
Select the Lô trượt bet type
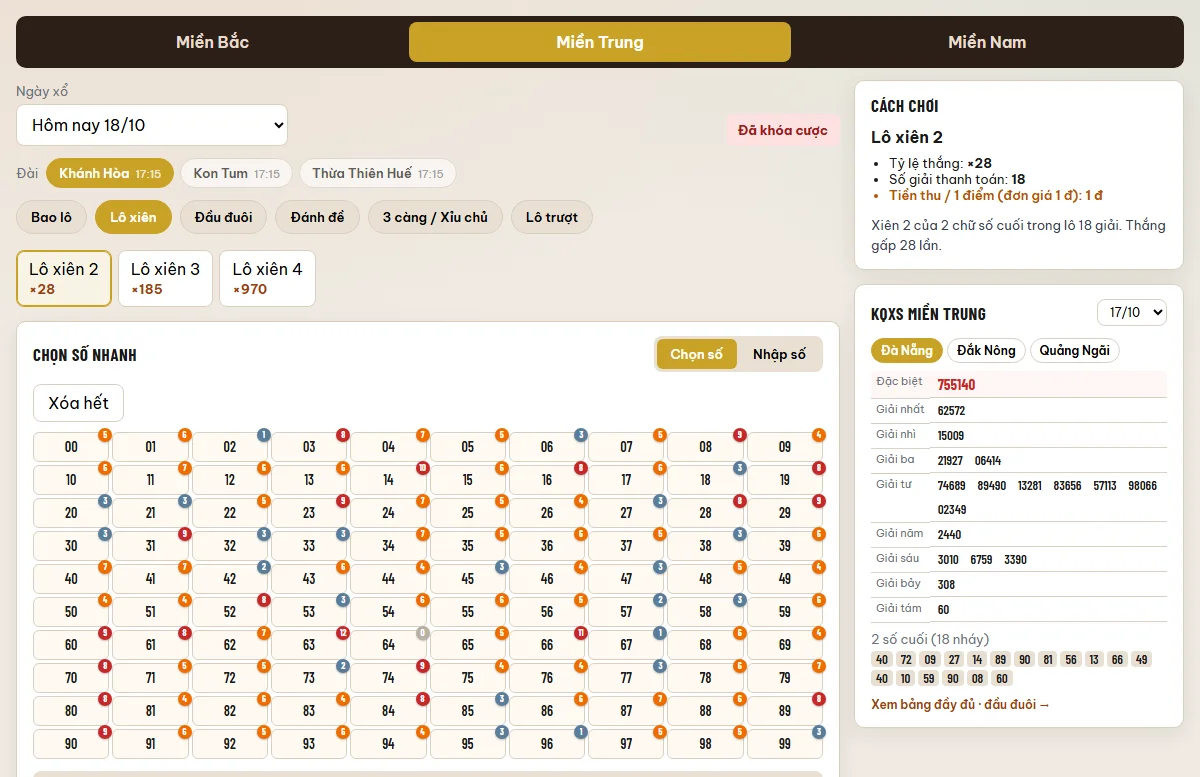pos(552,217)
